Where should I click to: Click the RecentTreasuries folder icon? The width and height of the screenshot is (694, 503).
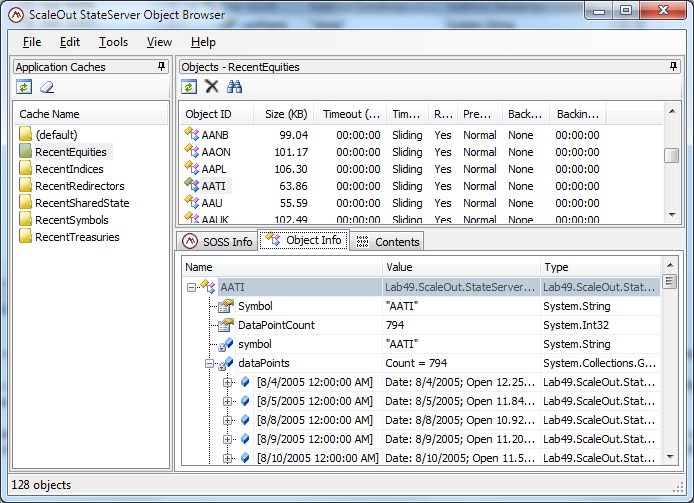(x=25, y=236)
